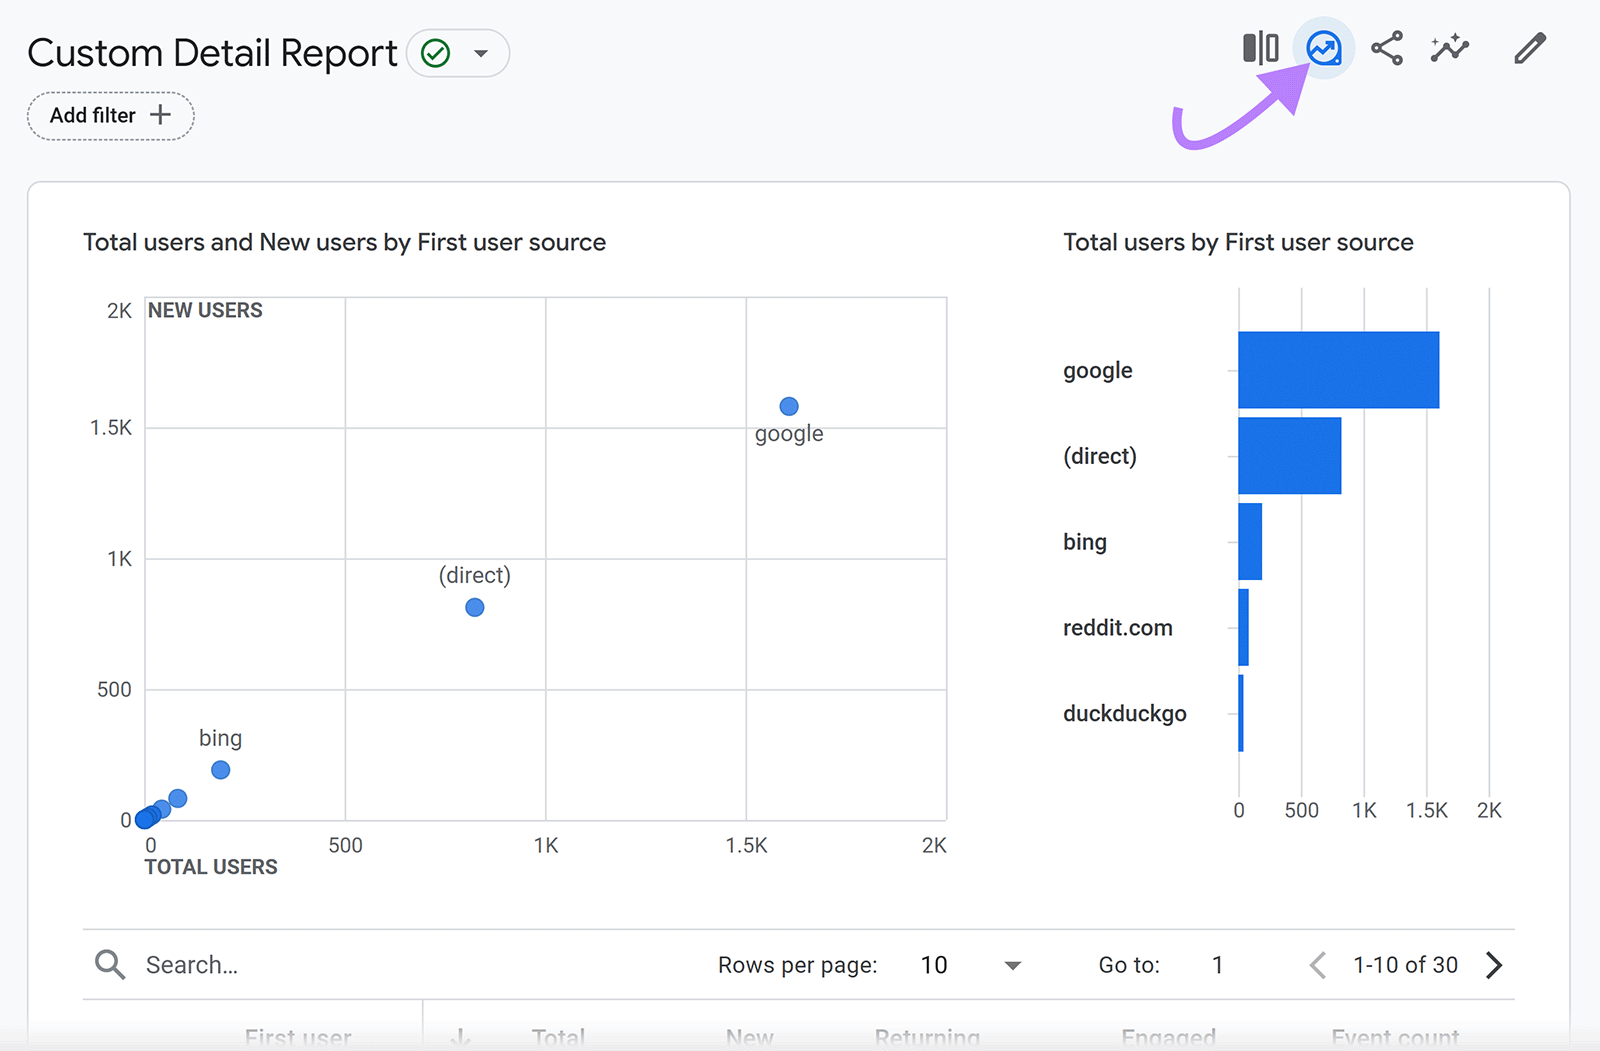Click the Go to page number field
Viewport: 1600px width, 1051px height.
[1217, 964]
